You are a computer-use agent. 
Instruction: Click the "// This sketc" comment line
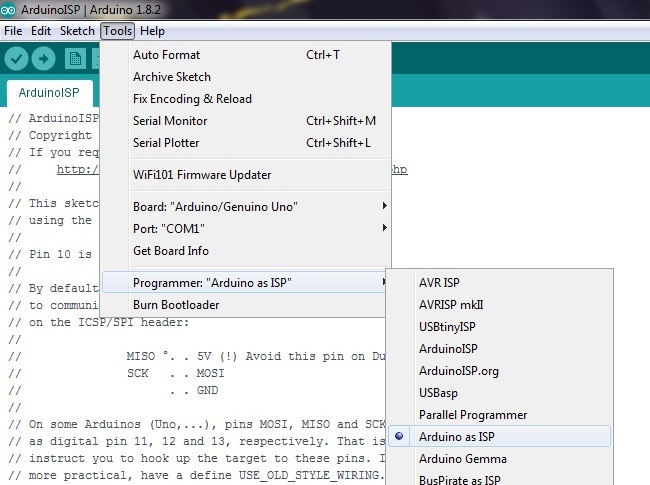tap(53, 203)
